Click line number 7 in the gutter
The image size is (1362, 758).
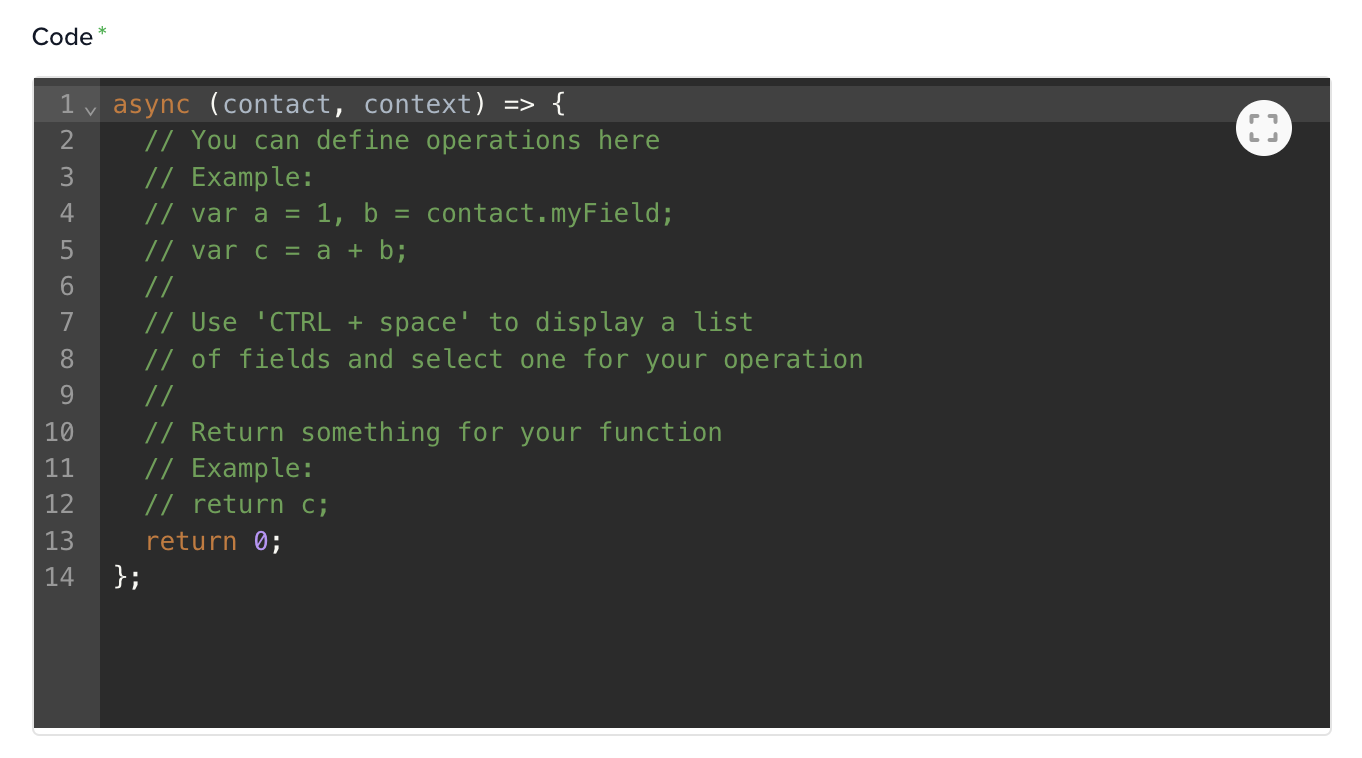pos(67,322)
